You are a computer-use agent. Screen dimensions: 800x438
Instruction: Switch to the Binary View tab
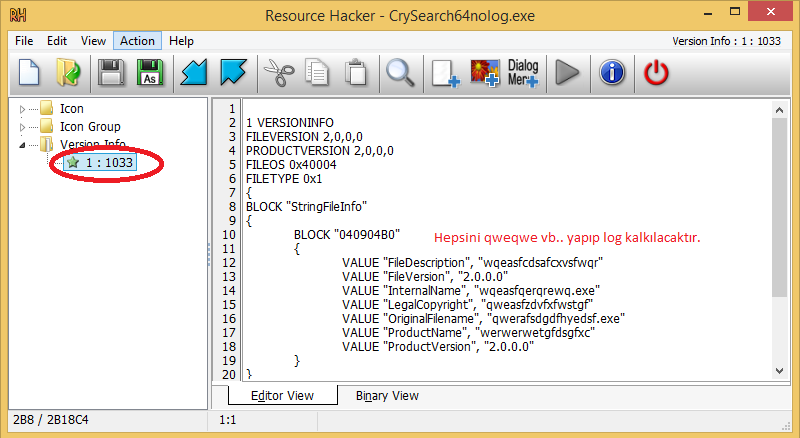(x=387, y=396)
